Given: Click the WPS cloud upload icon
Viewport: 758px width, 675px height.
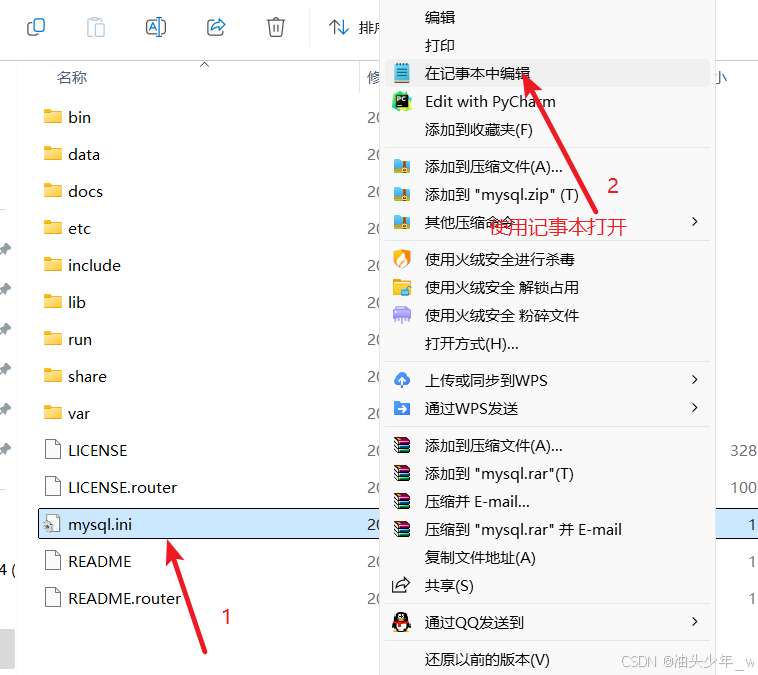Looking at the screenshot, I should pyautogui.click(x=402, y=380).
